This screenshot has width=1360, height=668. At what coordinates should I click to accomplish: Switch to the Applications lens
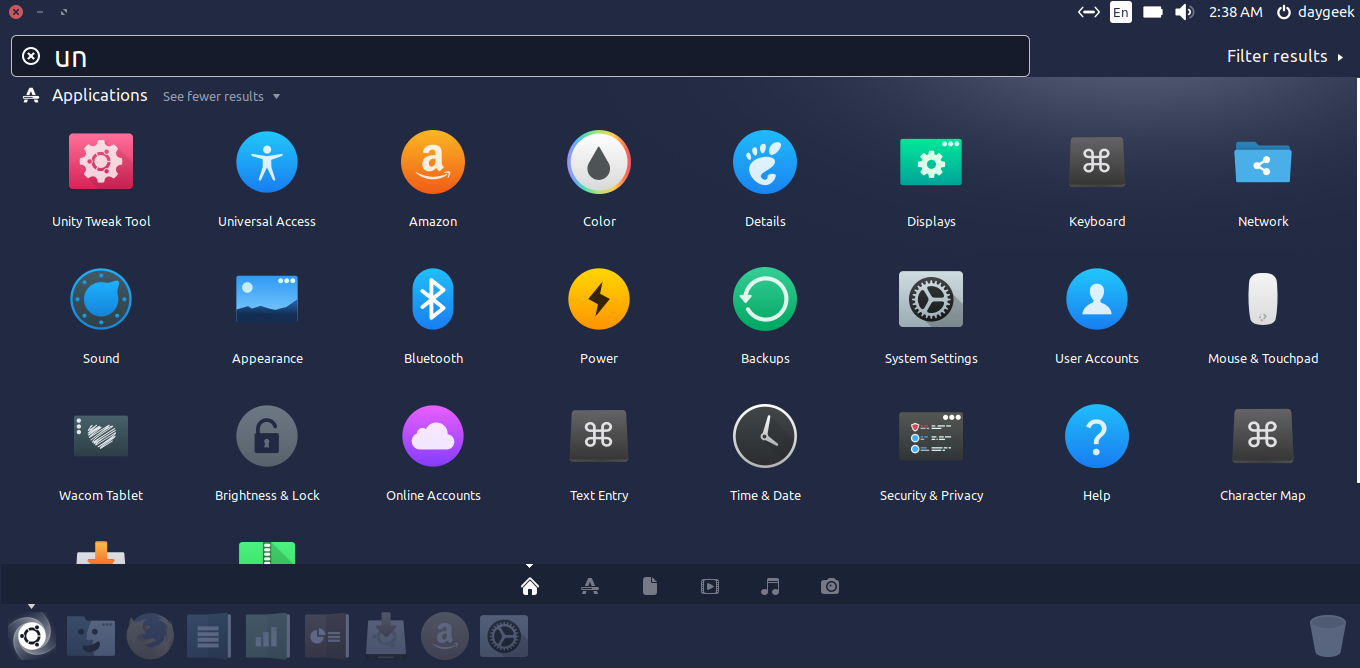click(590, 586)
